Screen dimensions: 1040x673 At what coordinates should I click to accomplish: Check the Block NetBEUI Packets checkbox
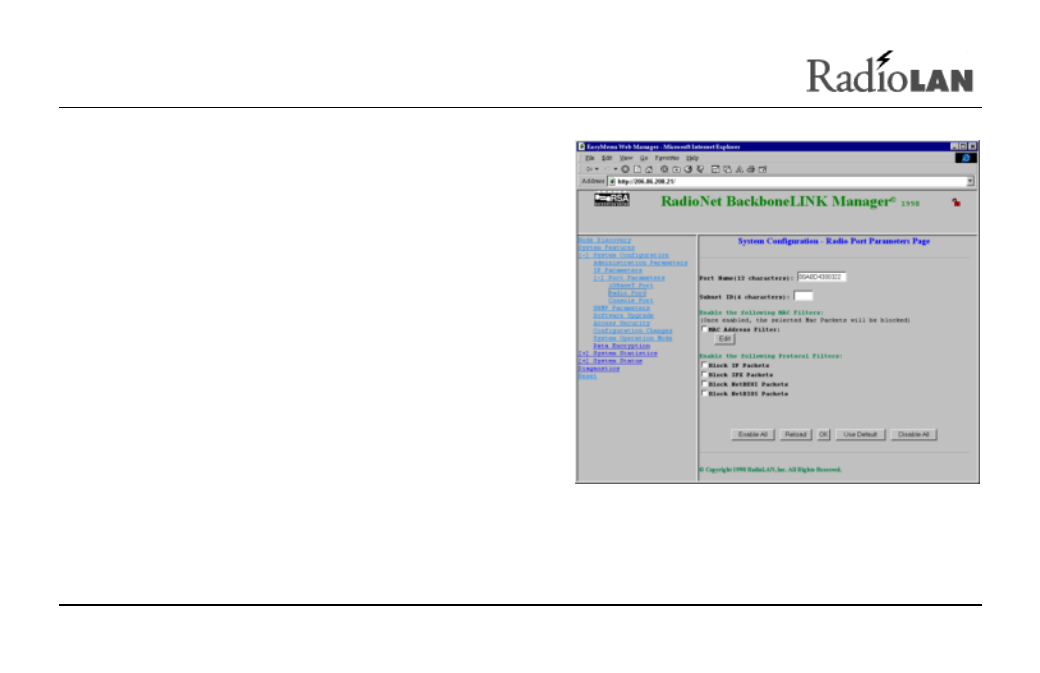[x=704, y=383]
